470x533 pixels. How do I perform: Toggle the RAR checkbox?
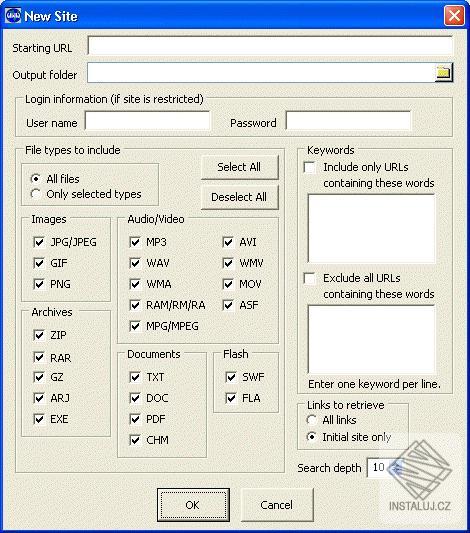[x=39, y=357]
